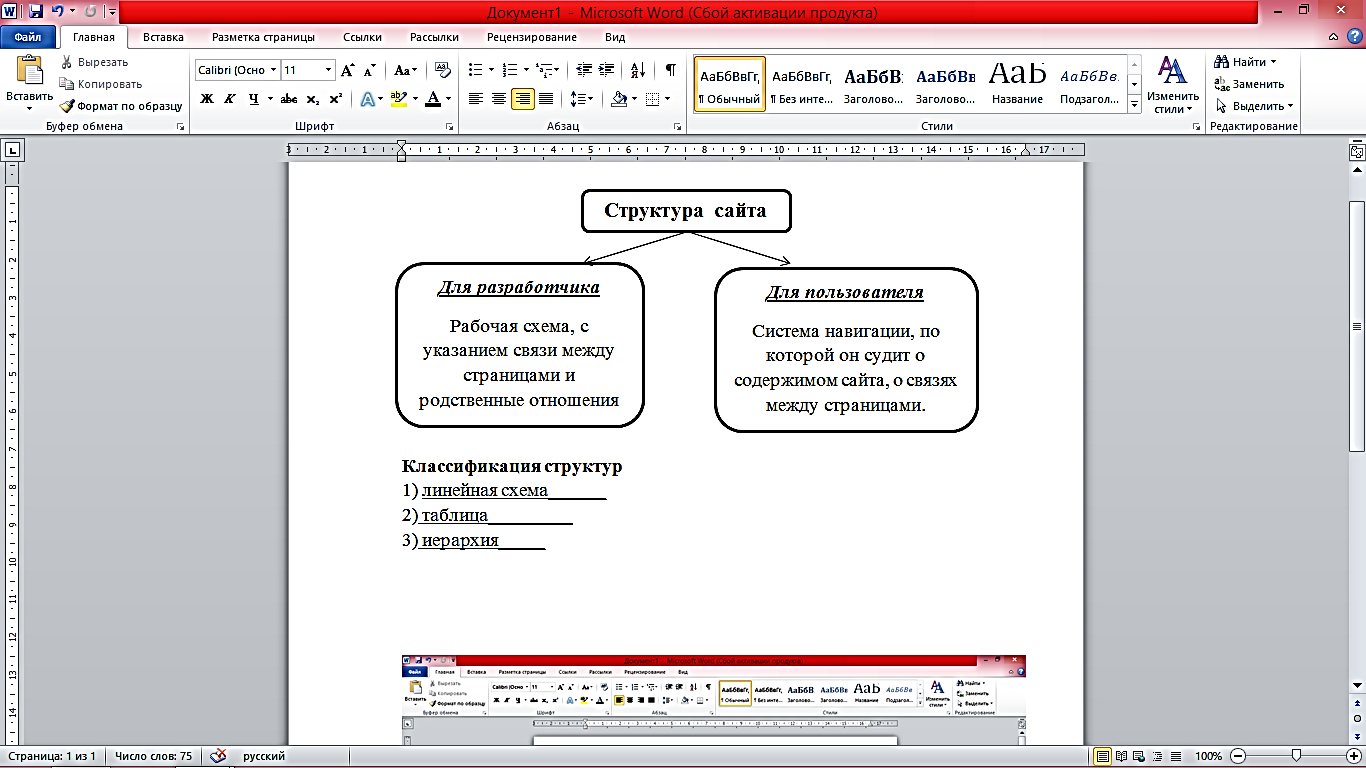
Task: Toggle subscript x₂ formatting
Action: (x=313, y=99)
